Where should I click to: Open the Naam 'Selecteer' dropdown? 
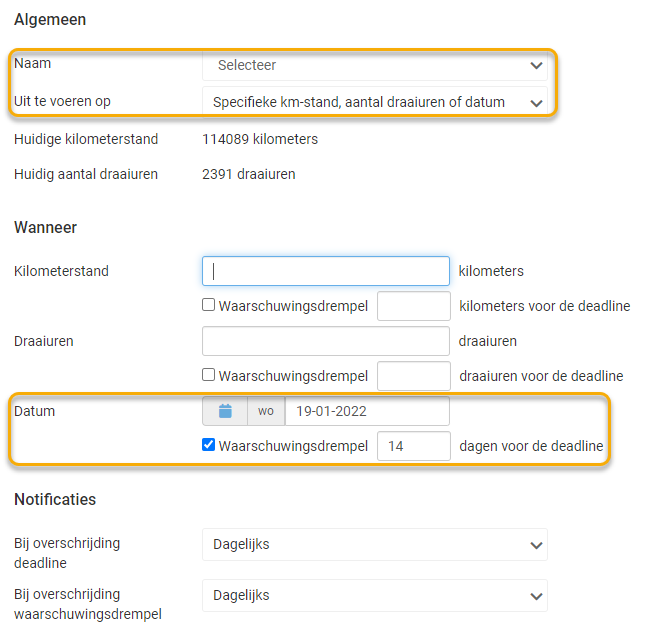[375, 66]
